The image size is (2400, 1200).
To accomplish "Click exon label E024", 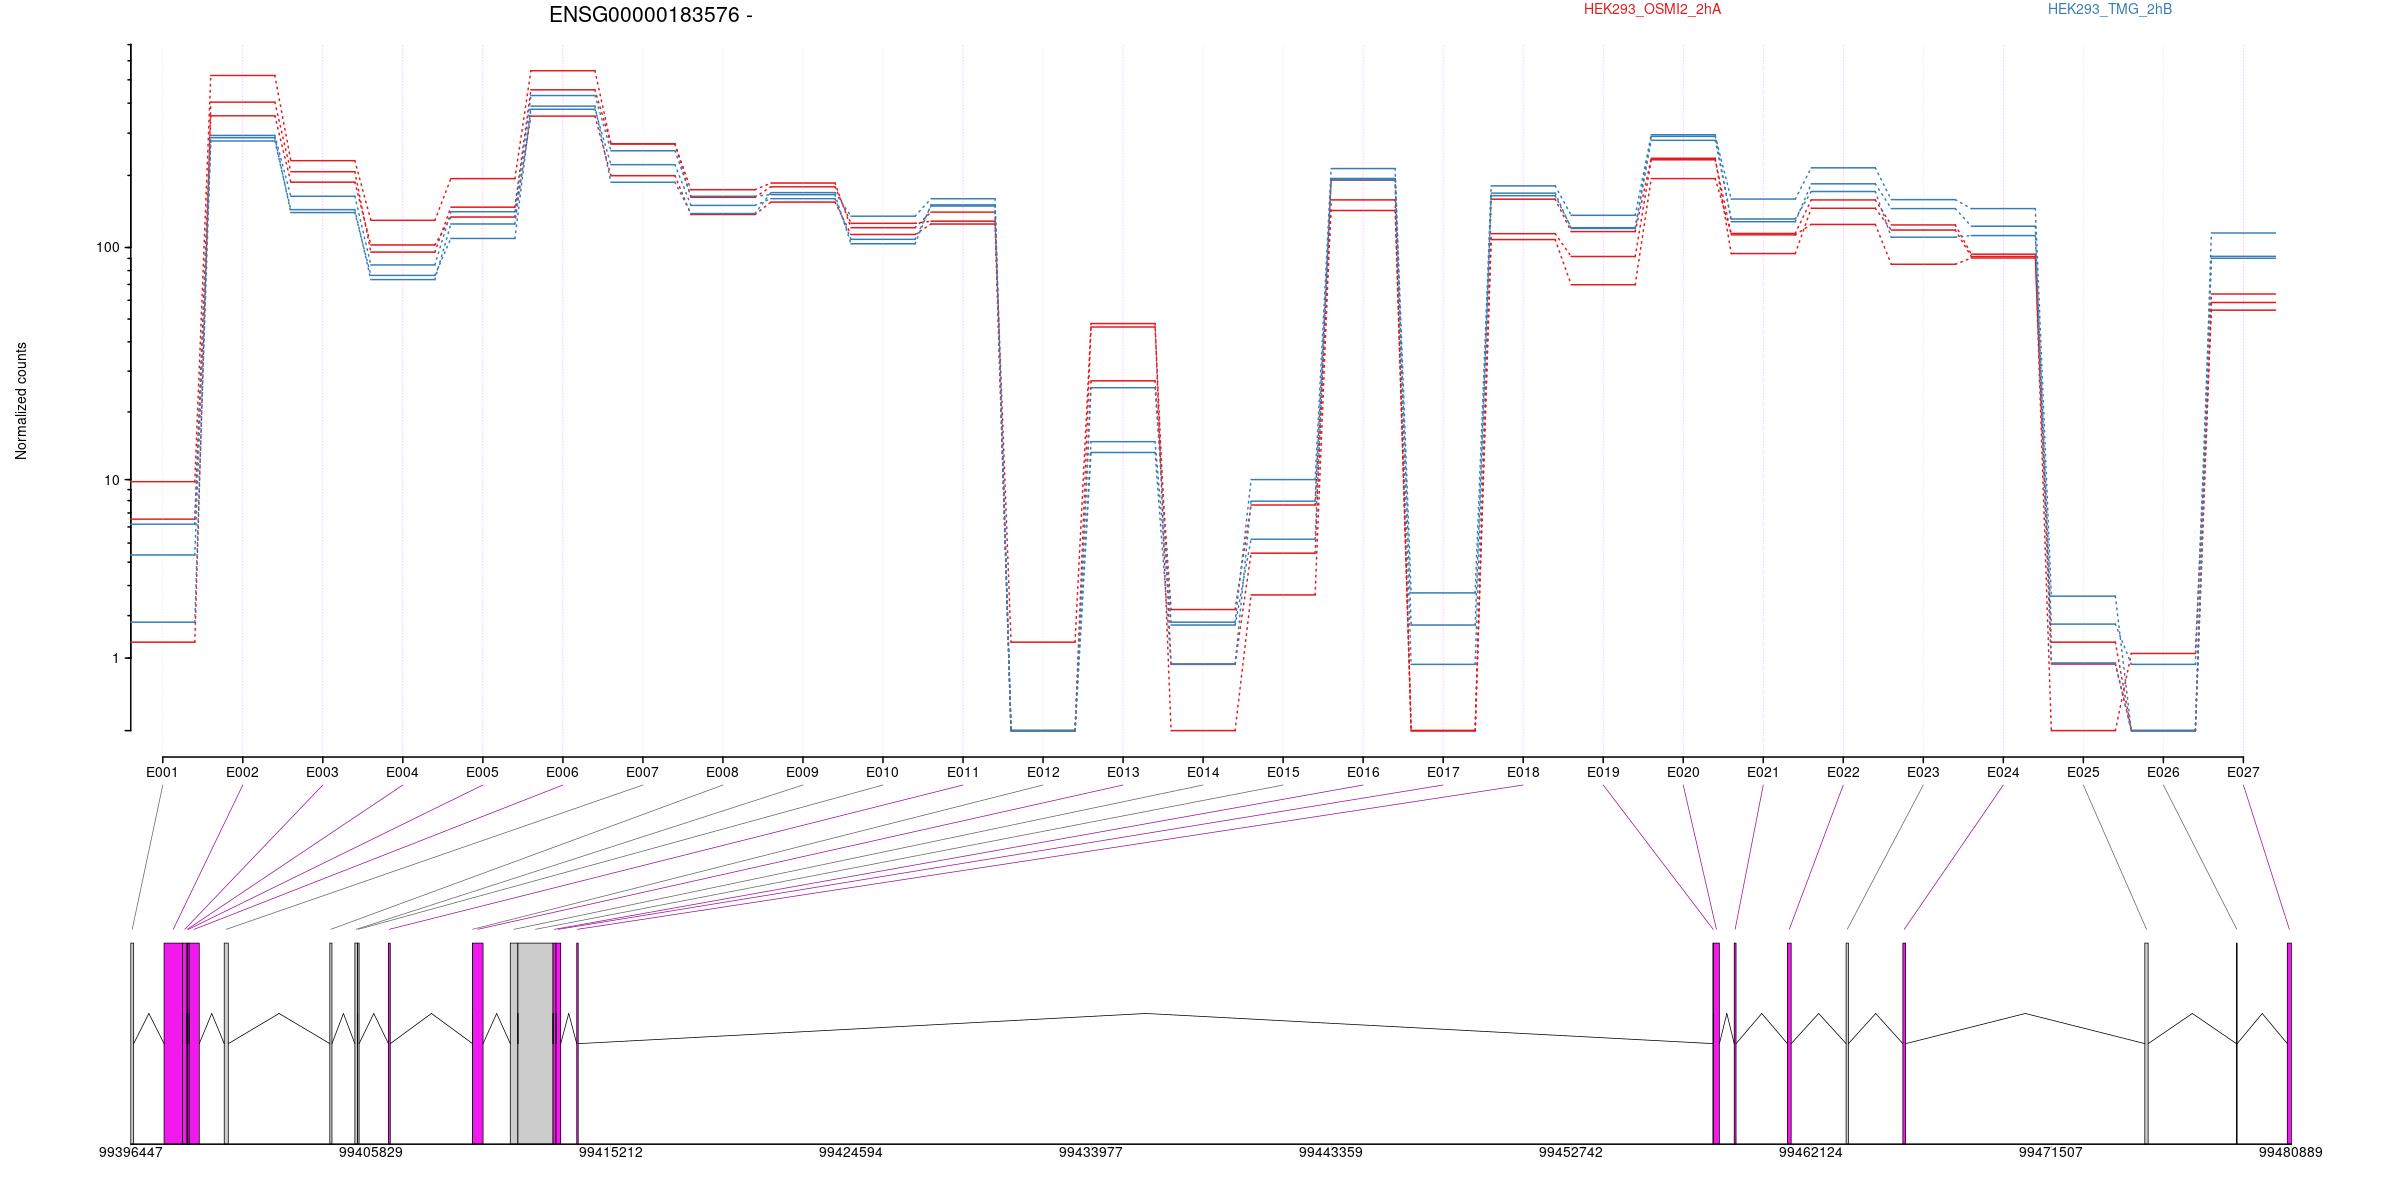I will (x=2003, y=772).
